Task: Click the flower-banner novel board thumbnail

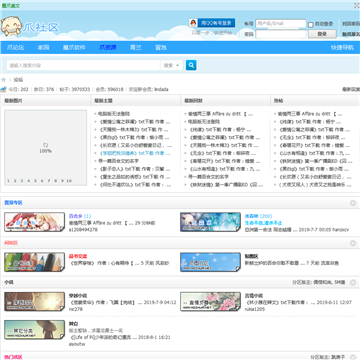Action: 210,302
